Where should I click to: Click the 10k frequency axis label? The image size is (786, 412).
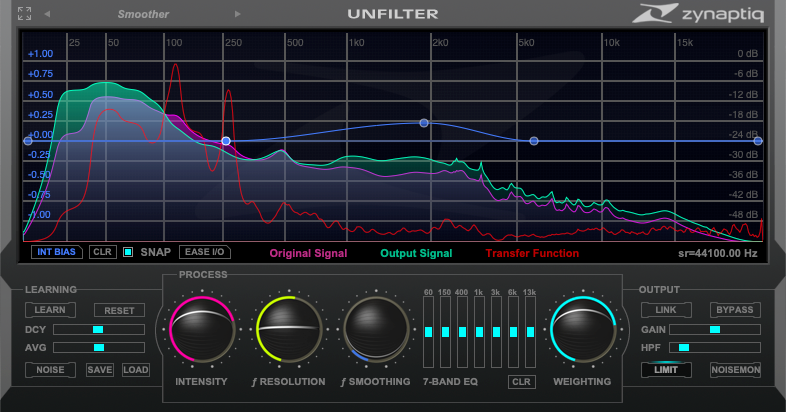tap(612, 43)
